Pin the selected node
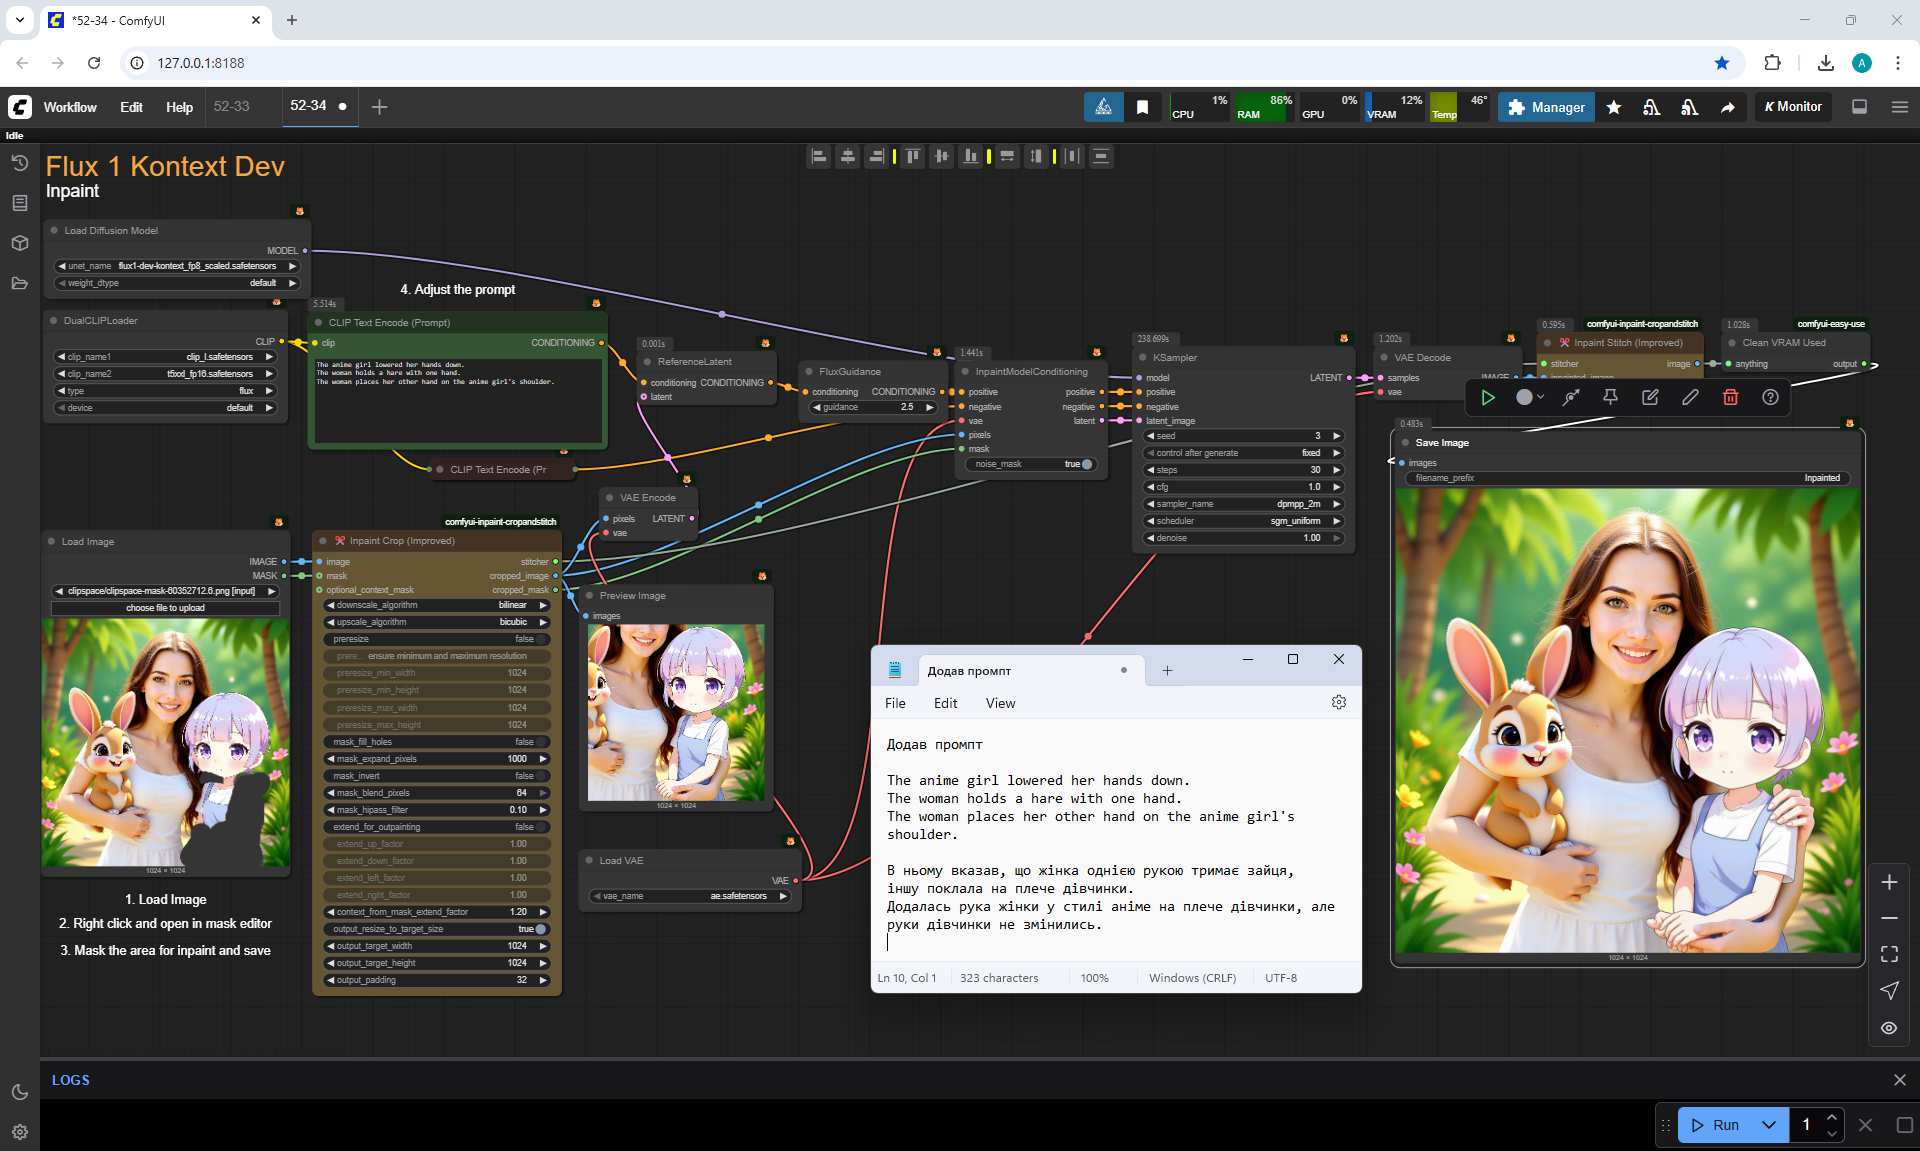Screen dimensions: 1920x1151 point(1610,397)
